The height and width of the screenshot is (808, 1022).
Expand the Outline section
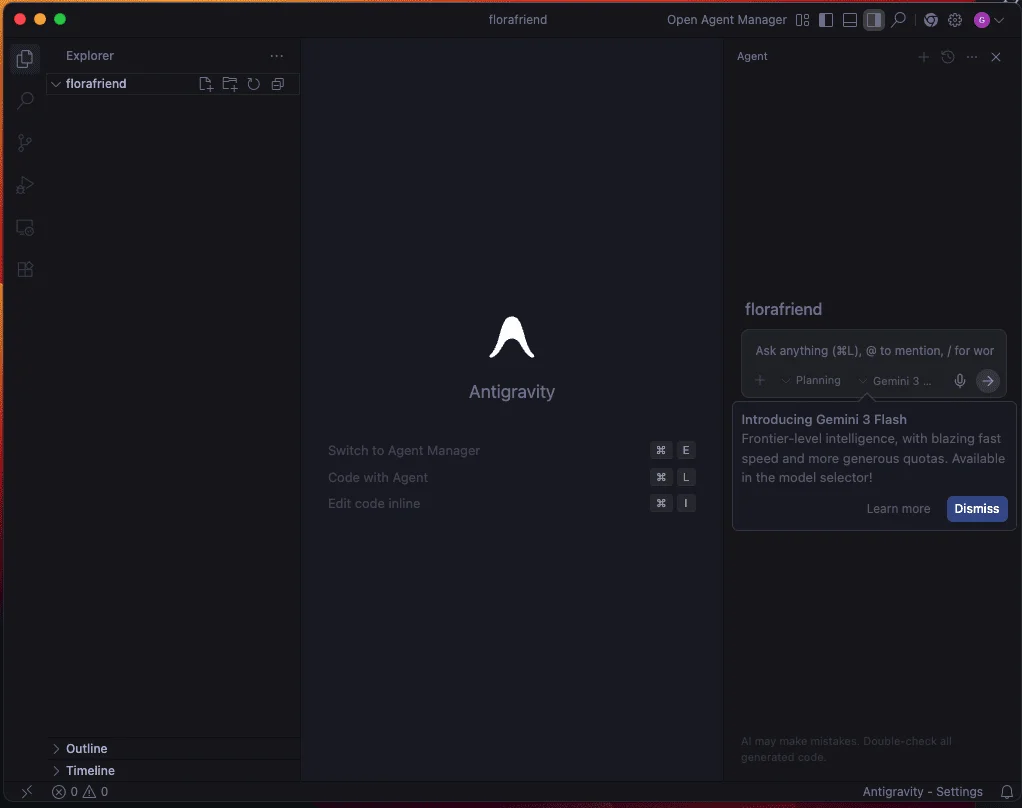(86, 749)
